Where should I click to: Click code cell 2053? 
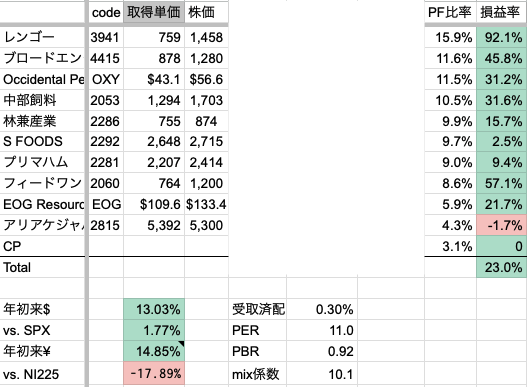pos(106,100)
